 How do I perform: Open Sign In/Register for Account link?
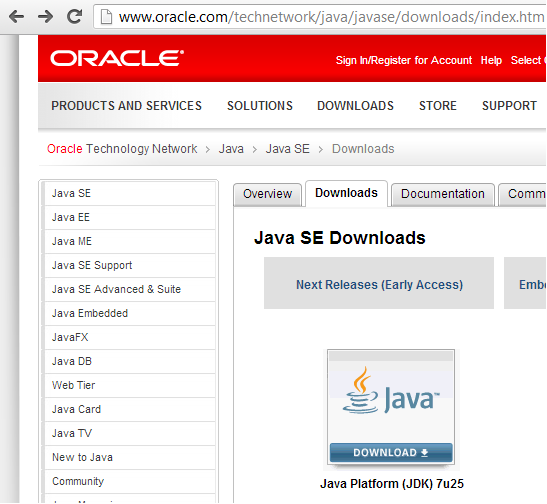tap(404, 60)
